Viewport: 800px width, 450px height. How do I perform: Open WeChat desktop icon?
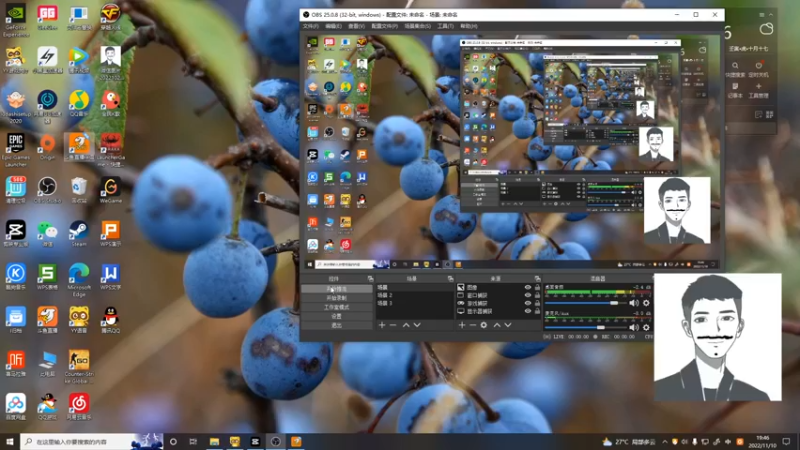(47, 233)
